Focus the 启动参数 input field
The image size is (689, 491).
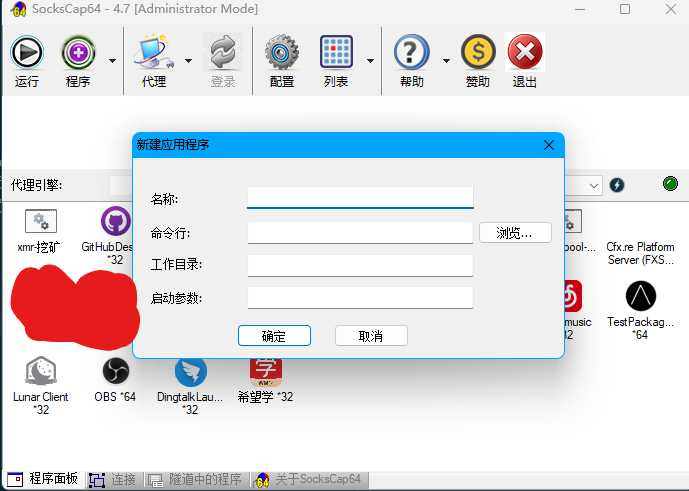(x=360, y=298)
